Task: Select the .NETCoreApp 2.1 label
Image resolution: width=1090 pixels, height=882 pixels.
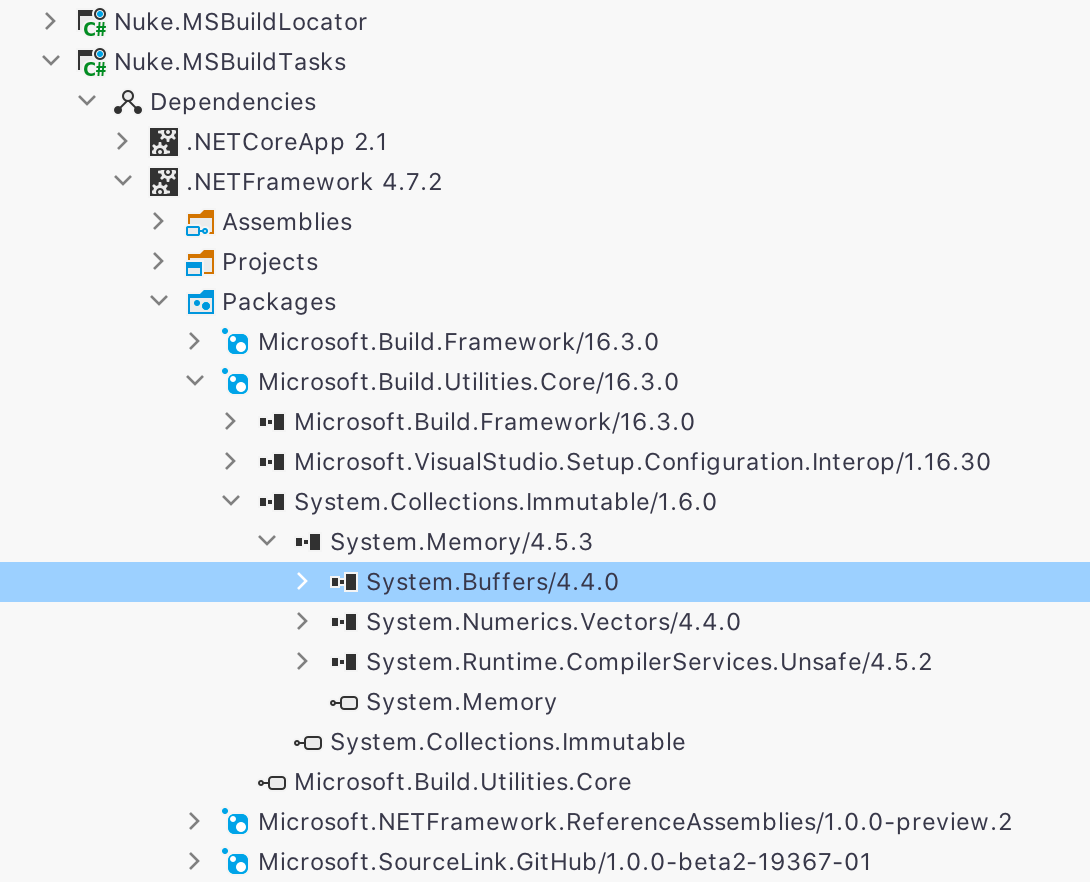Action: (x=287, y=141)
